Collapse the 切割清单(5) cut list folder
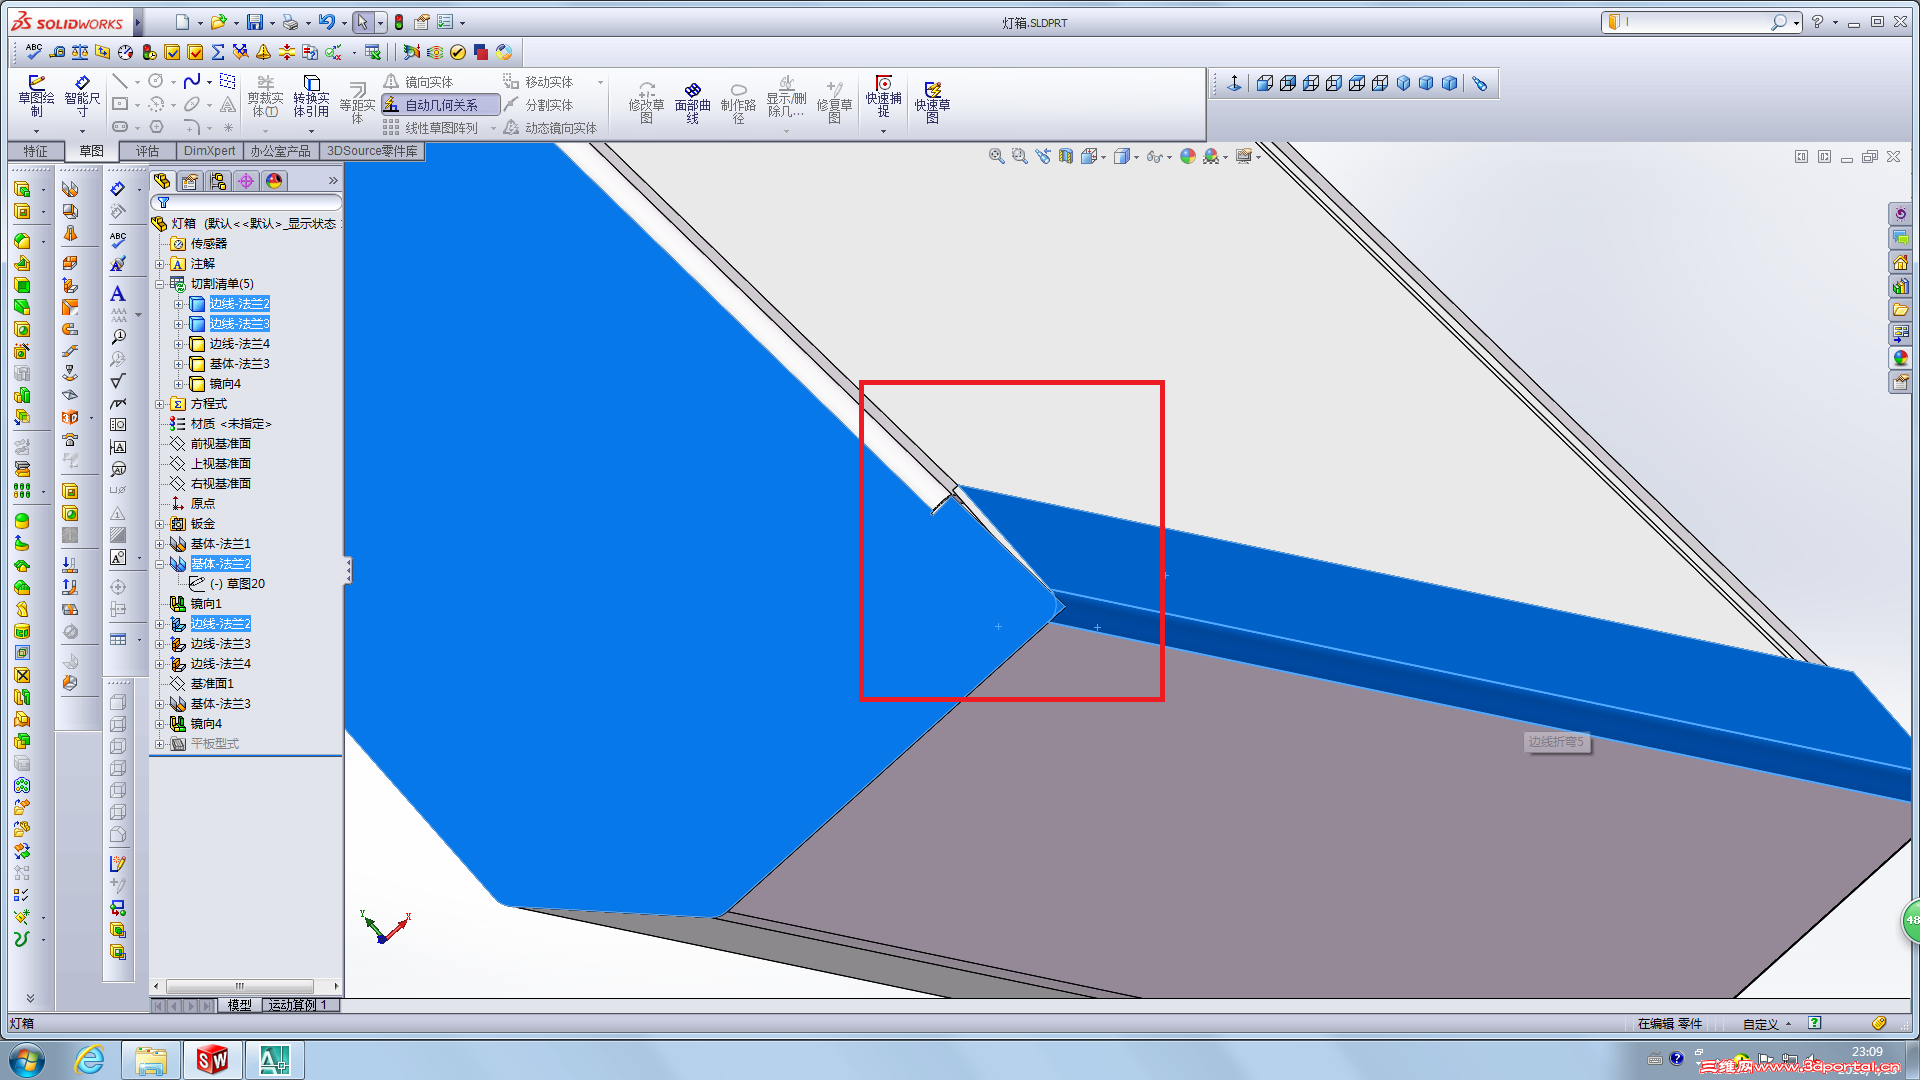Screen dimensions: 1920x1080 [x=159, y=284]
